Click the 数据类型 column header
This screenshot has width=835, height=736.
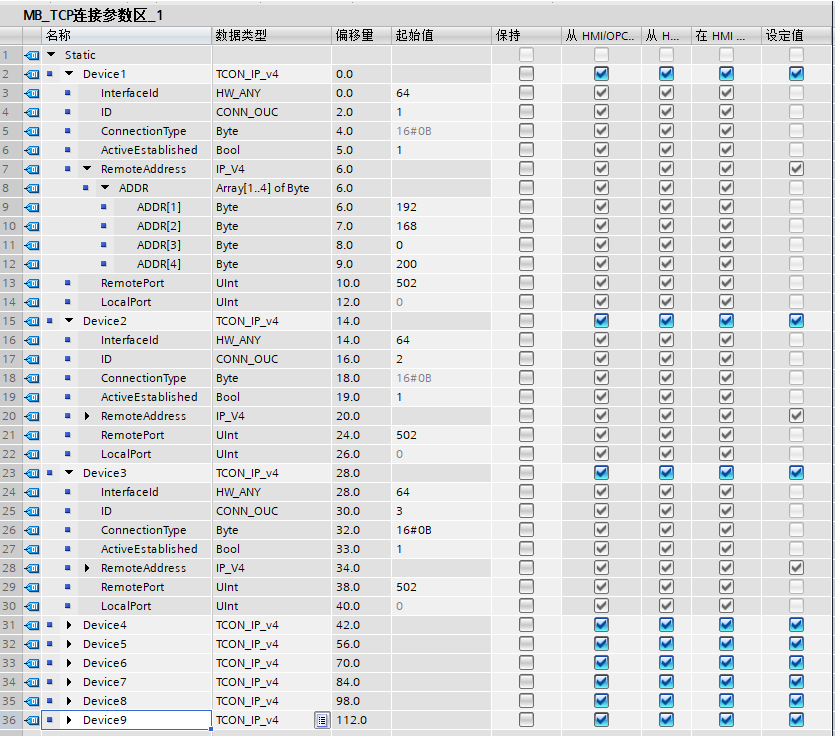272,36
